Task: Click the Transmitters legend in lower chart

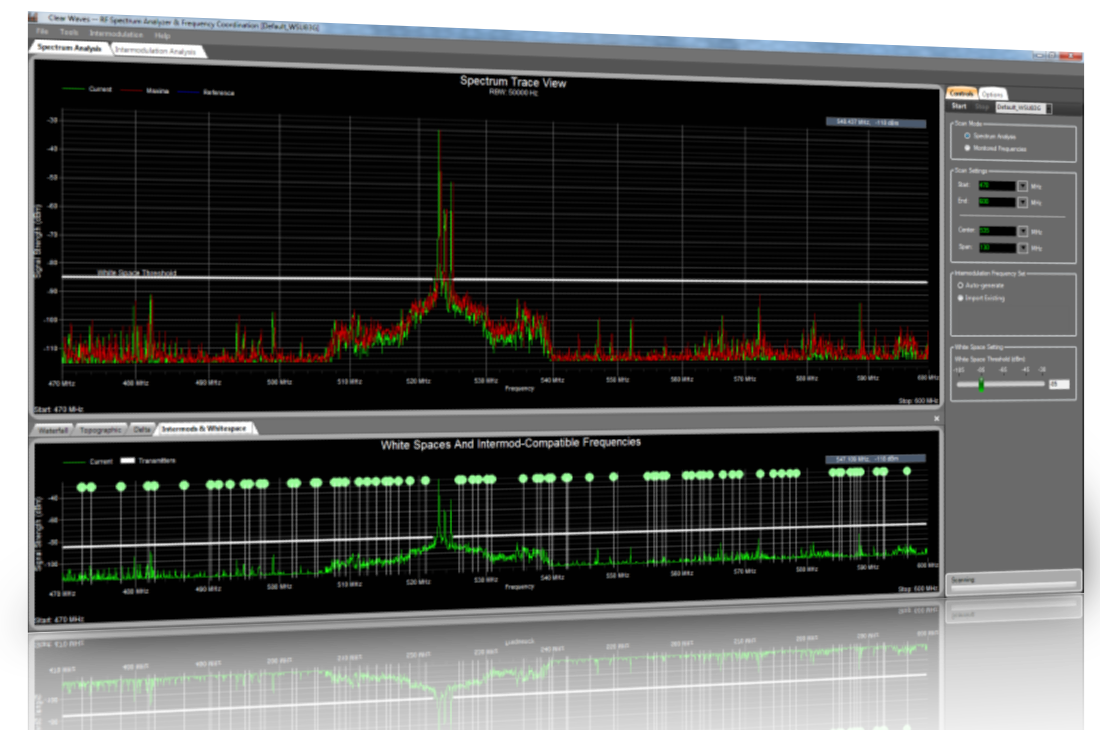Action: [x=149, y=461]
